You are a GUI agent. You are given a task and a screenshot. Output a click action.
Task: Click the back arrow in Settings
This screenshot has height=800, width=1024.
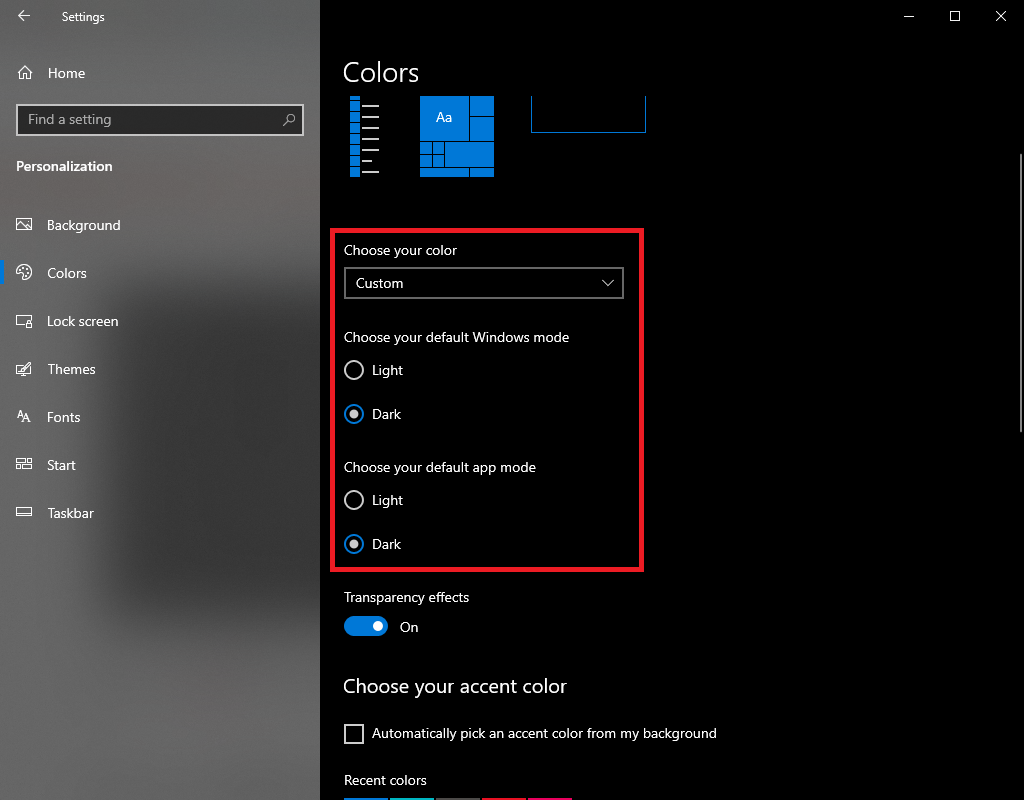(24, 16)
